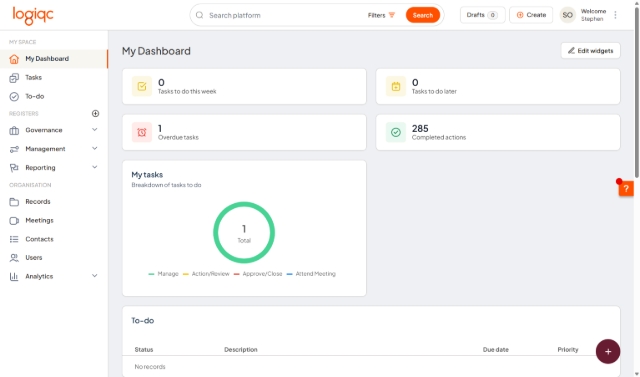
Task: Sort To-do table by Description header
Action: (241, 350)
